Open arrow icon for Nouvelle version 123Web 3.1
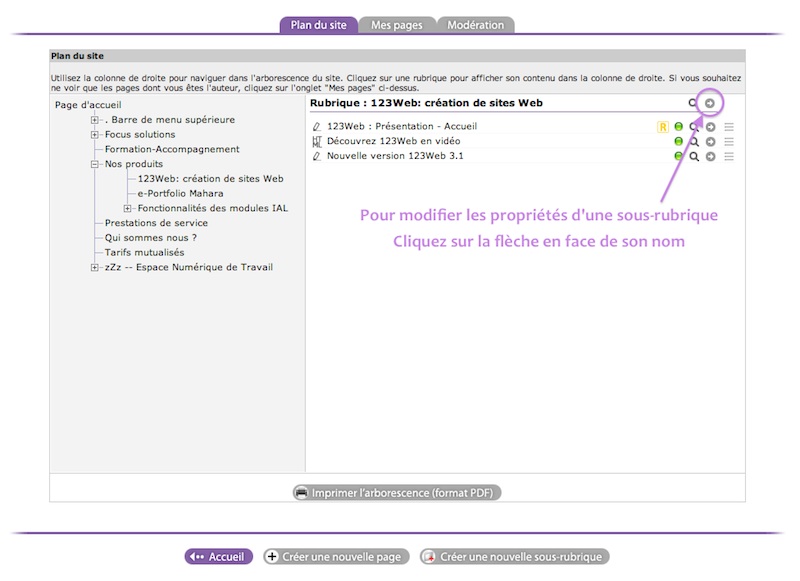 tap(710, 157)
